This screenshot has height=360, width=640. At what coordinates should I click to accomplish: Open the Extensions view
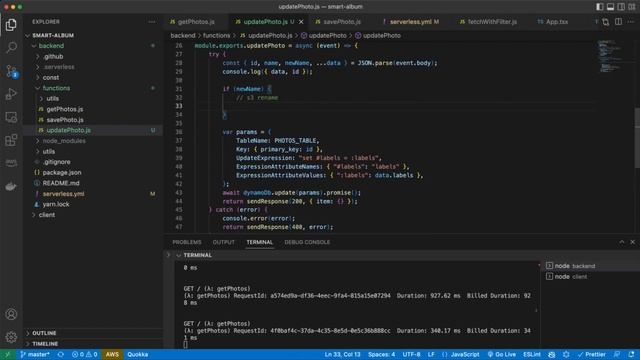point(11,140)
